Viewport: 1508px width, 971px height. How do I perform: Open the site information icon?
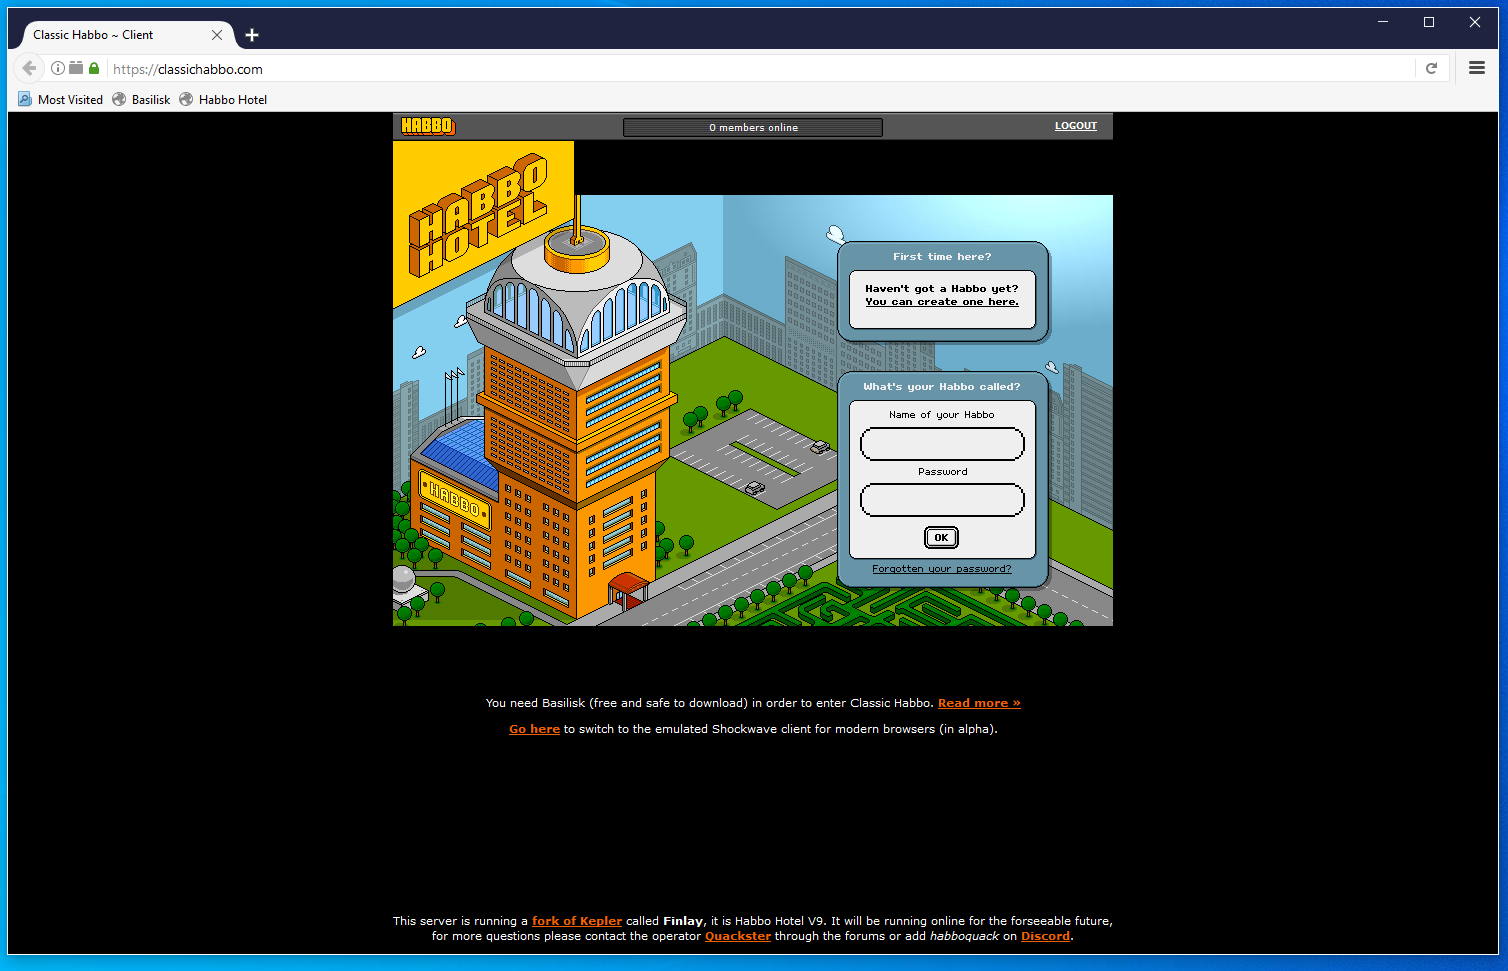pos(58,68)
